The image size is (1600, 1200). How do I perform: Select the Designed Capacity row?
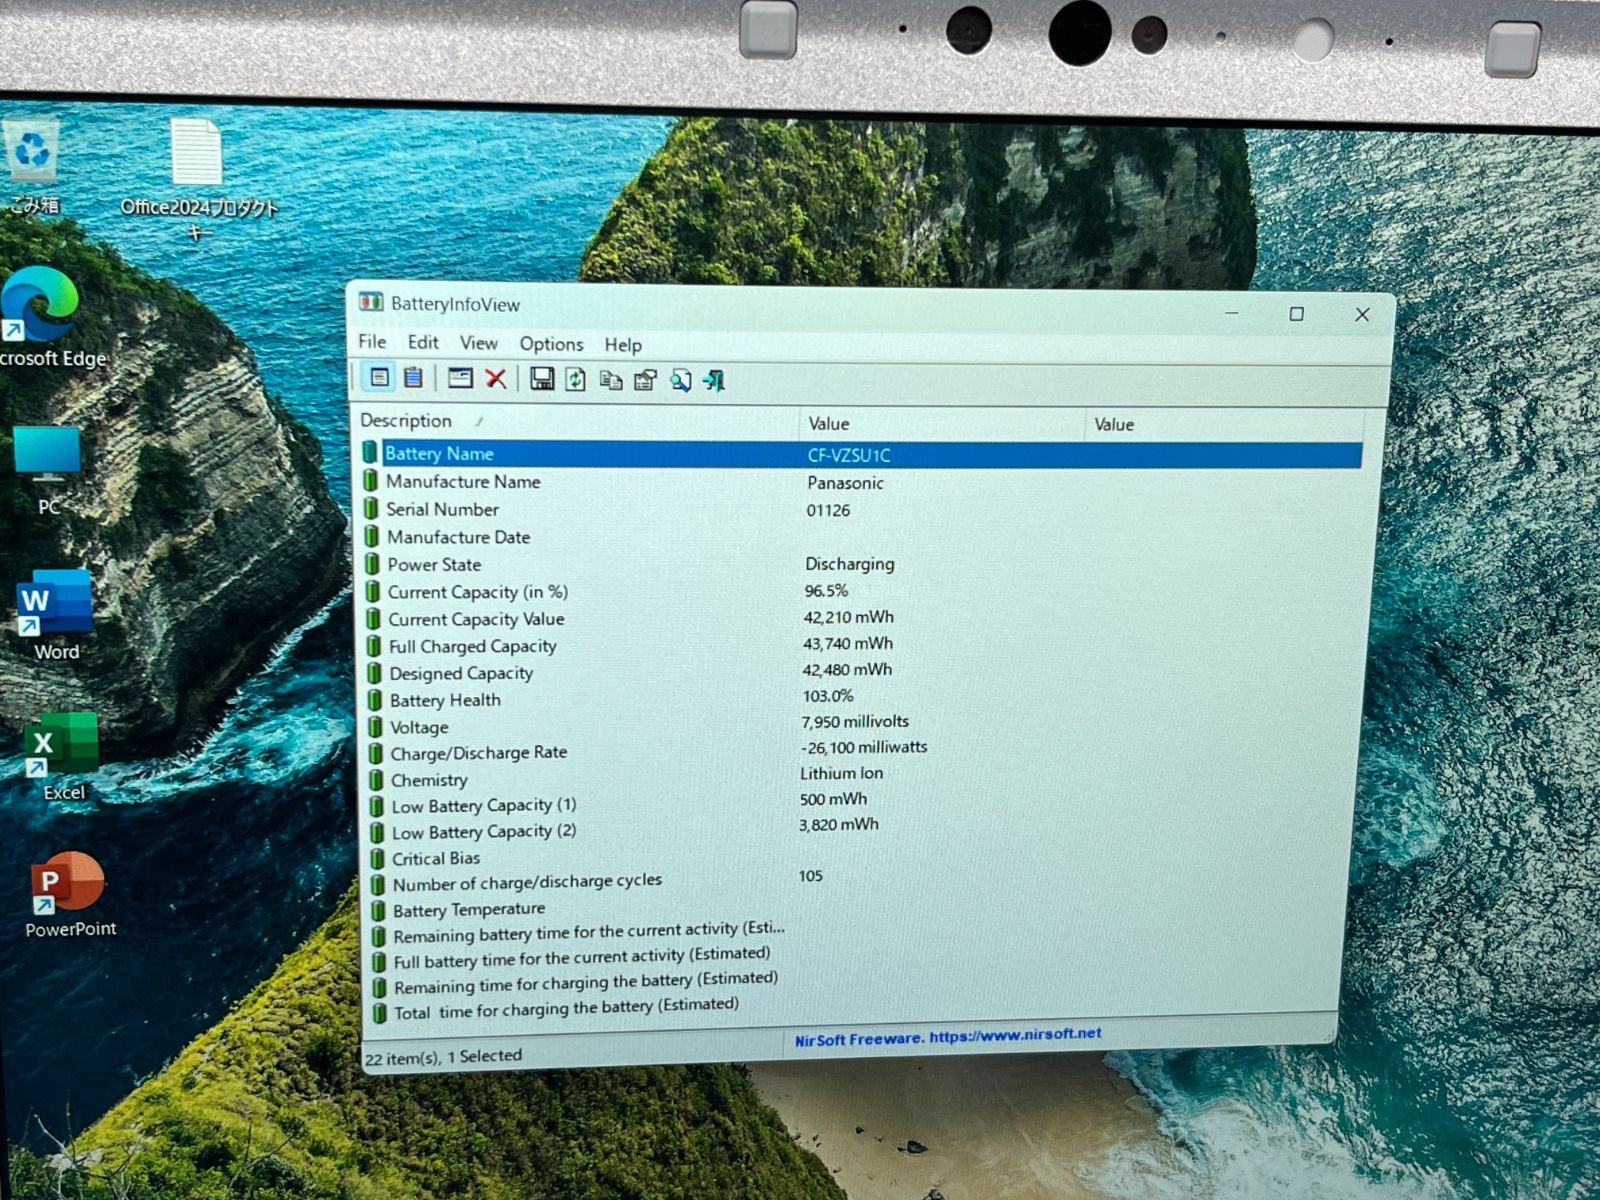click(861, 672)
